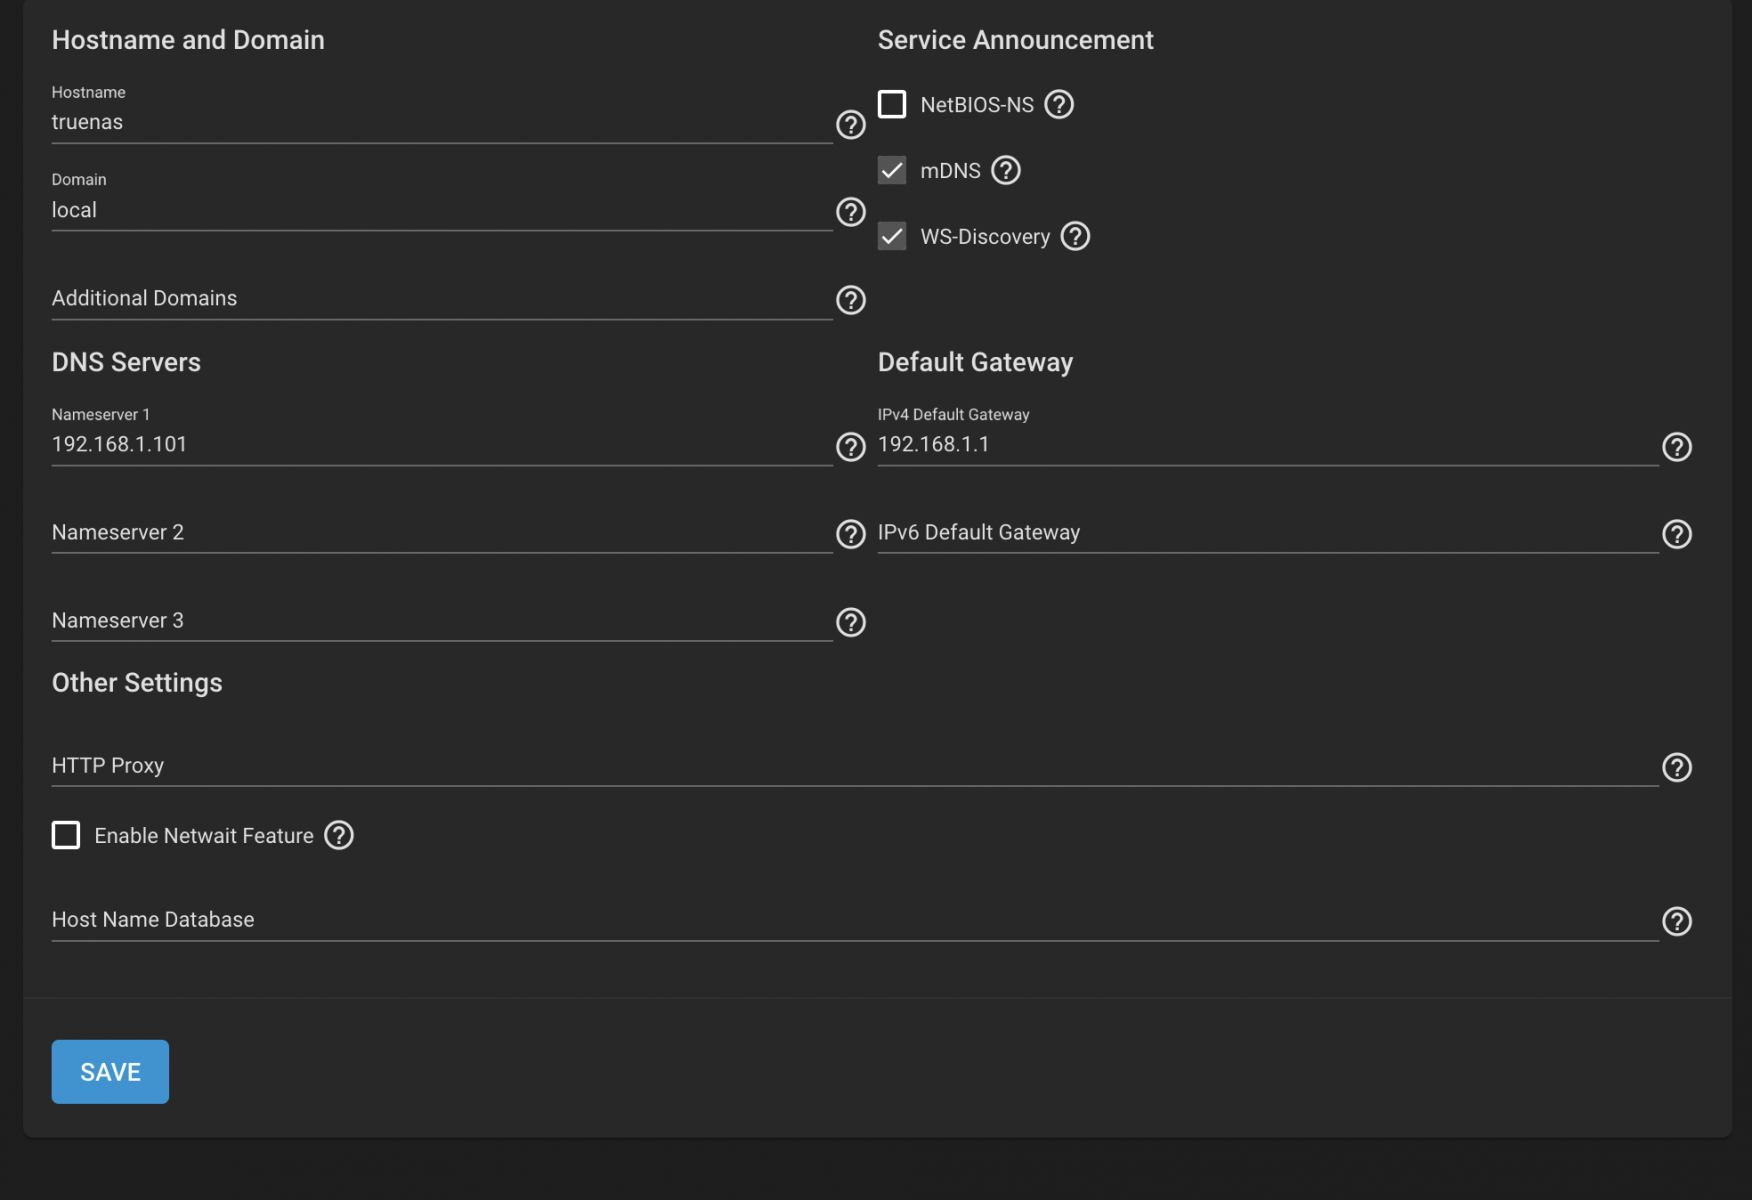This screenshot has height=1200, width=1752.
Task: Click help icon next to Nameserver 3
Action: (850, 622)
